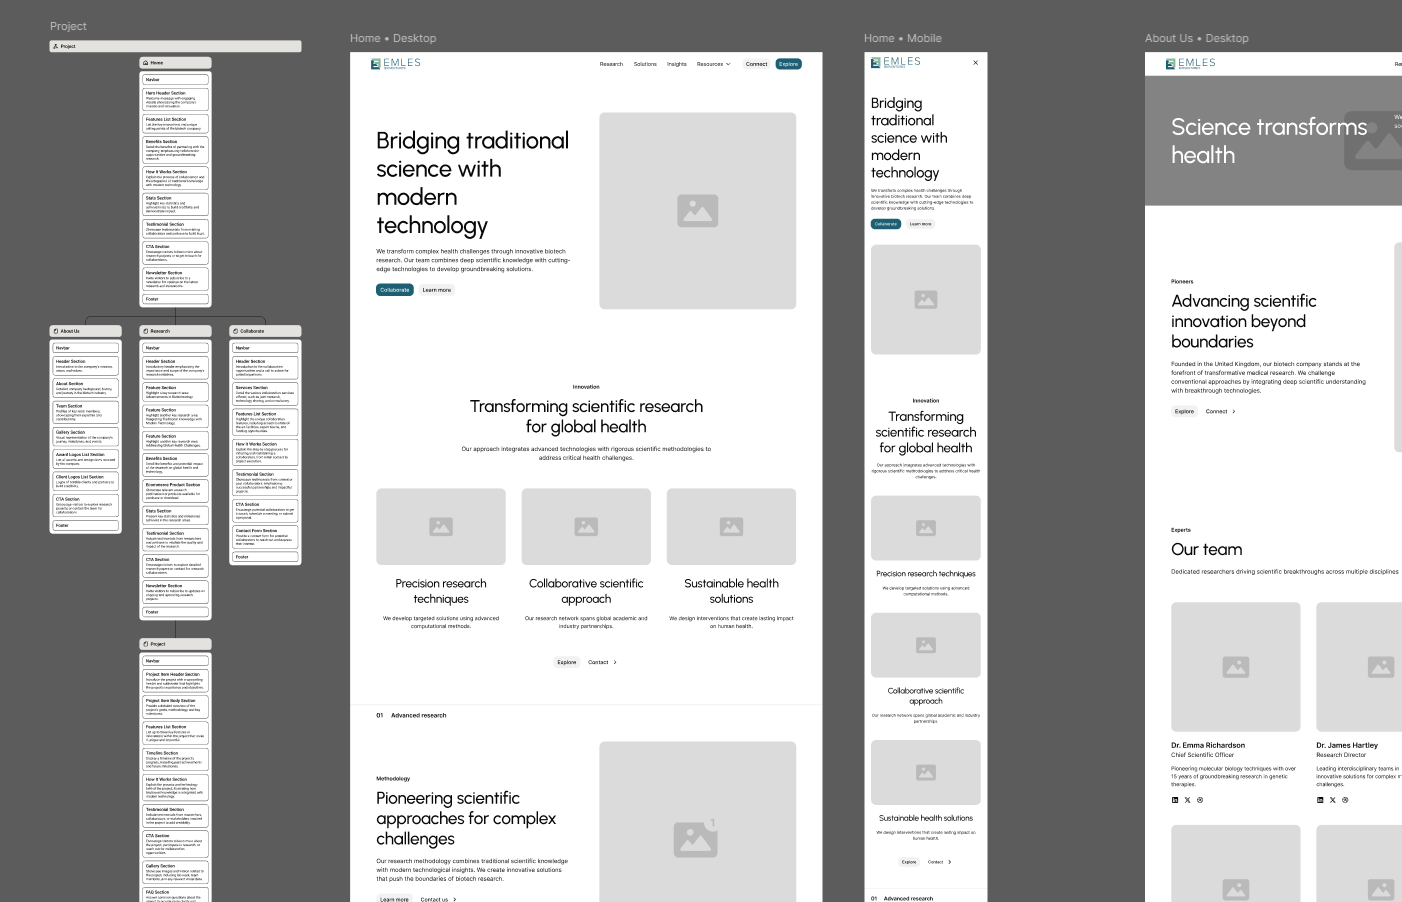
Task: Click X social icon under Dr. Emma Richardson
Action: [x=1188, y=800]
